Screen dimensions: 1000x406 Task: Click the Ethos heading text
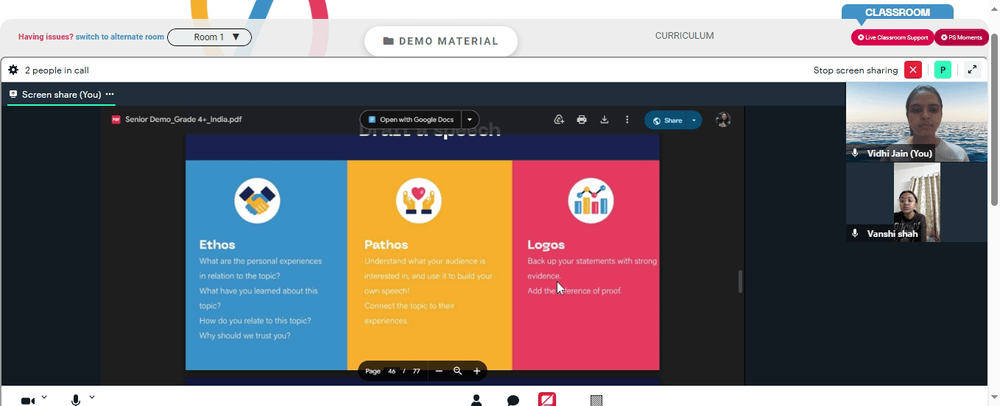pyautogui.click(x=217, y=245)
